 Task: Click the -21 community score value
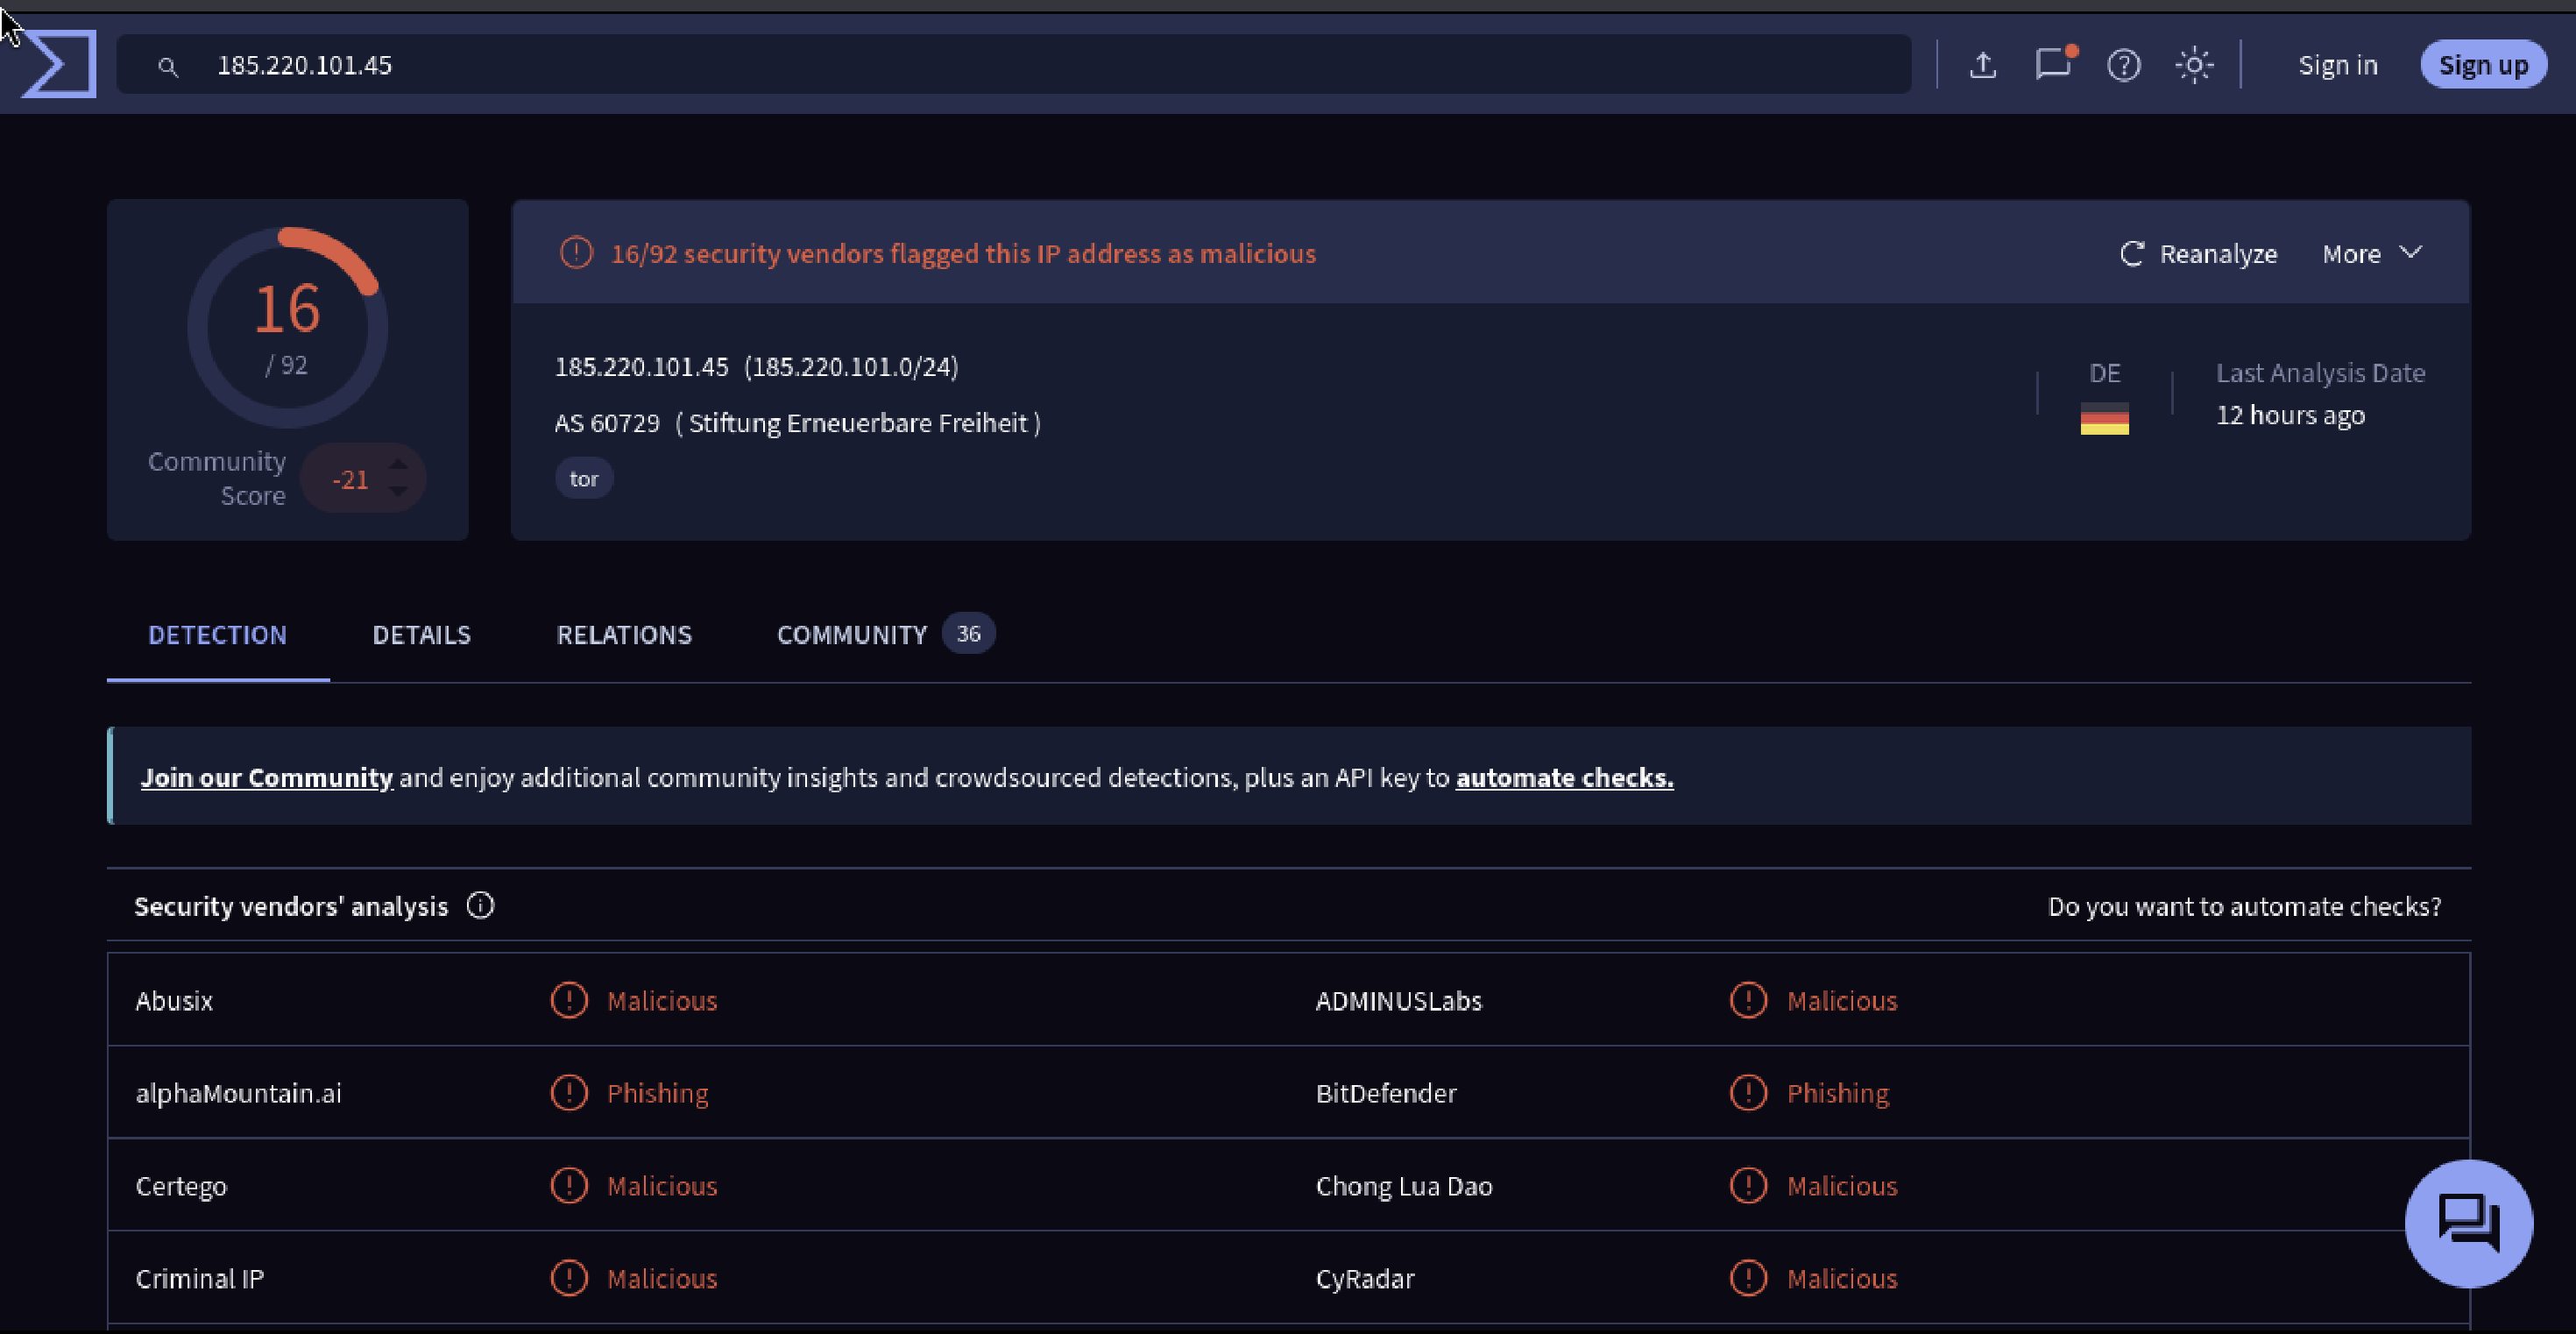pyautogui.click(x=349, y=480)
